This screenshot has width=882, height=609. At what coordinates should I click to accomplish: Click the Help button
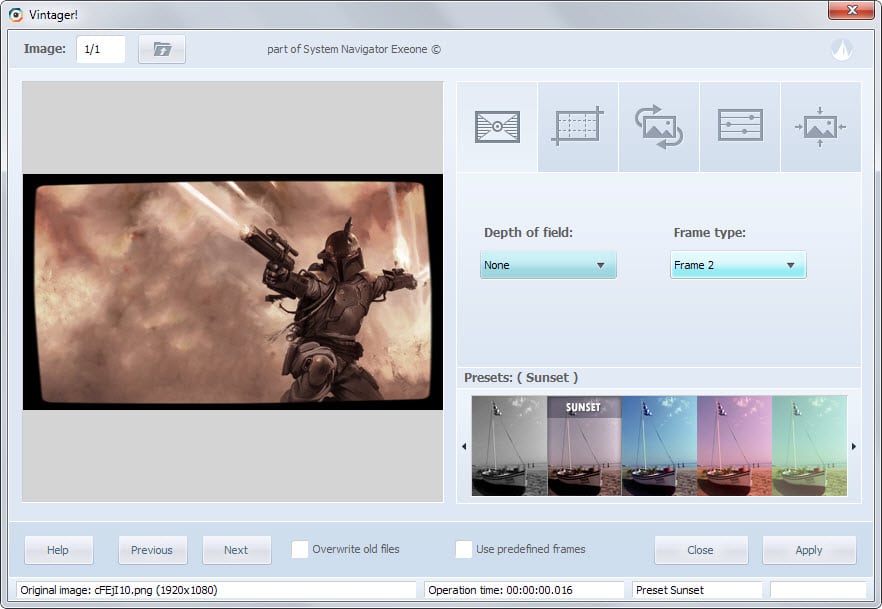(58, 550)
